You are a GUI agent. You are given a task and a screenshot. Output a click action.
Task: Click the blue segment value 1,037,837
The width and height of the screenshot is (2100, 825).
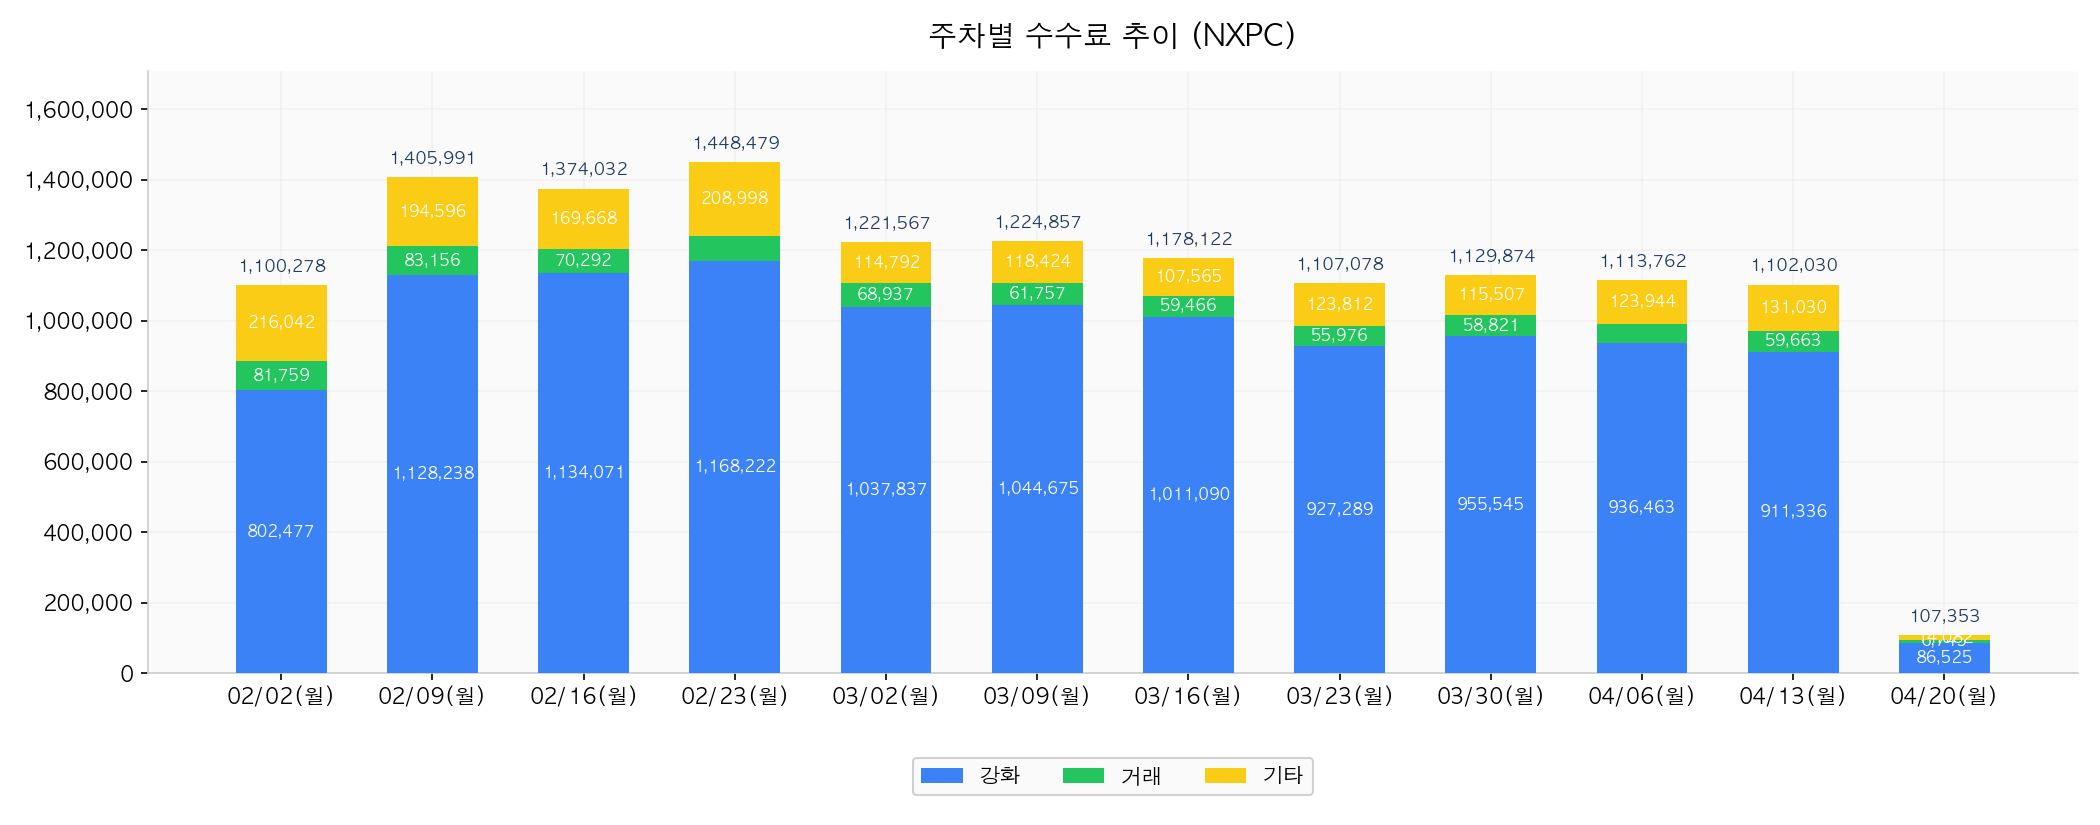click(887, 489)
